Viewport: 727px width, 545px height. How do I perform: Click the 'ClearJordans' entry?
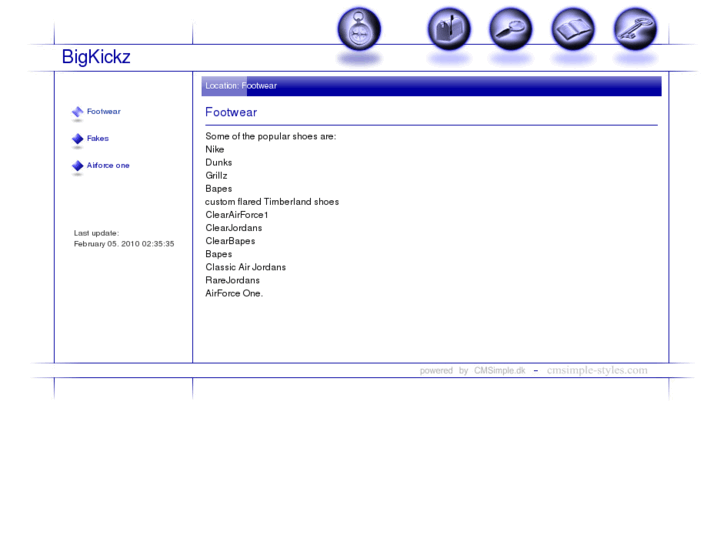tap(234, 228)
